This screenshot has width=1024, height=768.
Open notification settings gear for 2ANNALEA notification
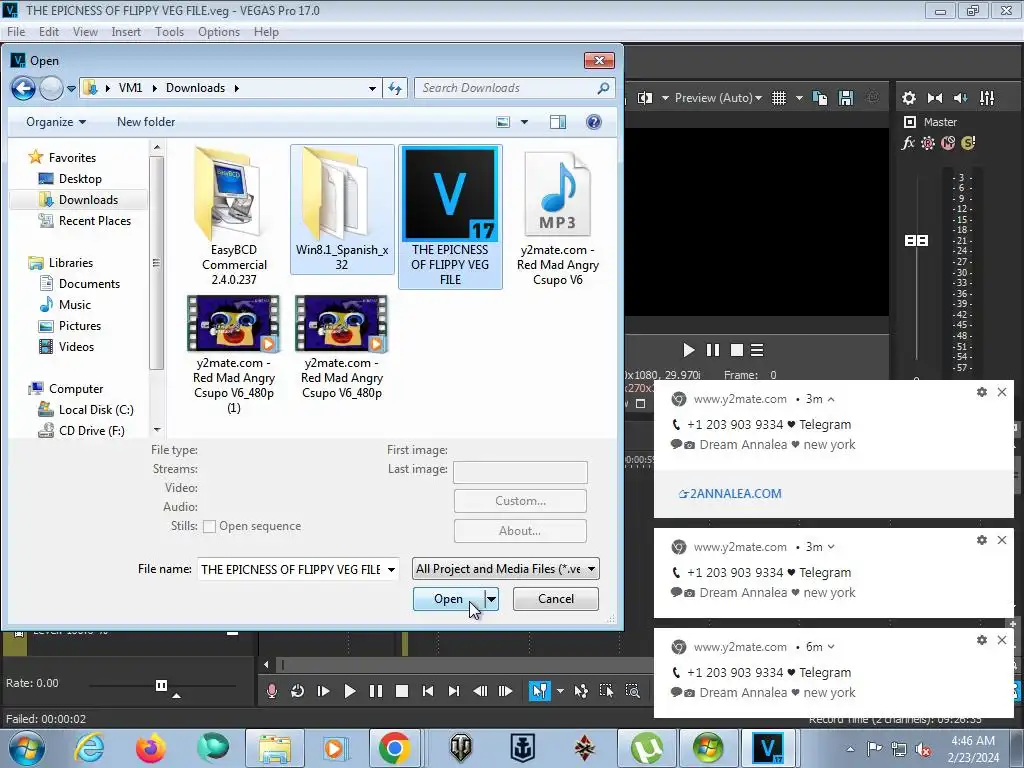[982, 392]
